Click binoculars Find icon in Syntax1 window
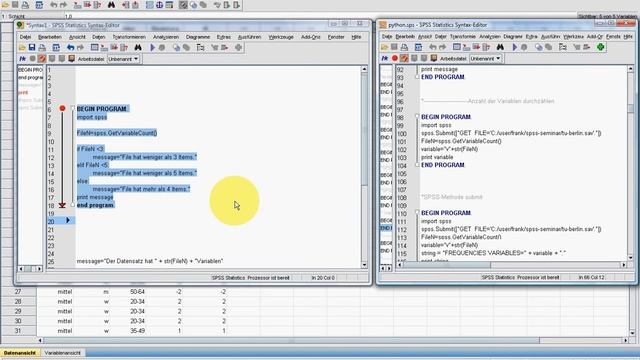The width and height of the screenshot is (640, 360). click(138, 48)
